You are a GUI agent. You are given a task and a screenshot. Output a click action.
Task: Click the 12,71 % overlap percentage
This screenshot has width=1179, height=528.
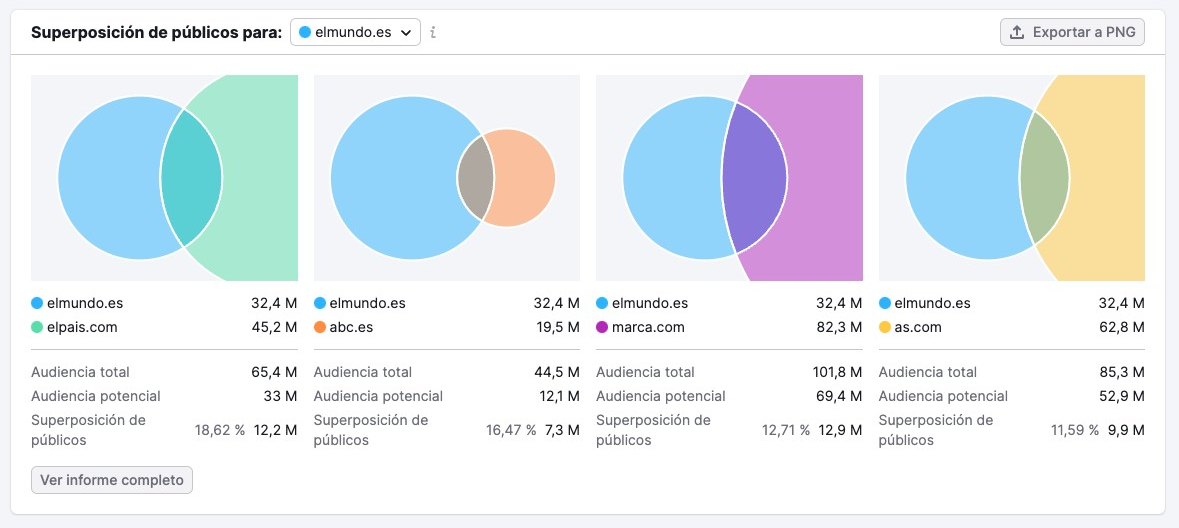point(784,430)
